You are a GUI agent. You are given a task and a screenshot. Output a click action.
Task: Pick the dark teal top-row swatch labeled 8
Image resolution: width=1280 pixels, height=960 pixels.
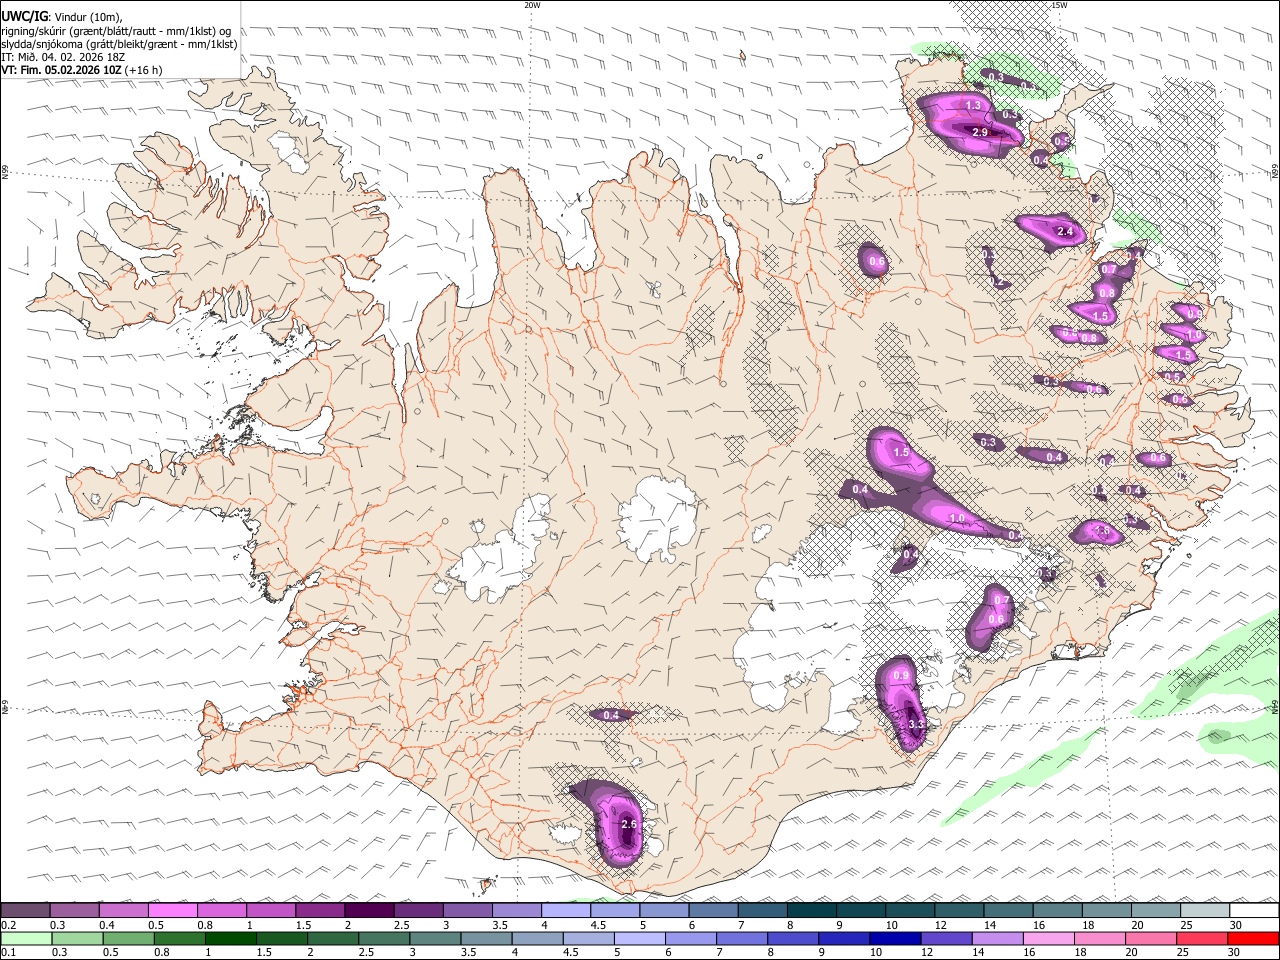coord(811,910)
